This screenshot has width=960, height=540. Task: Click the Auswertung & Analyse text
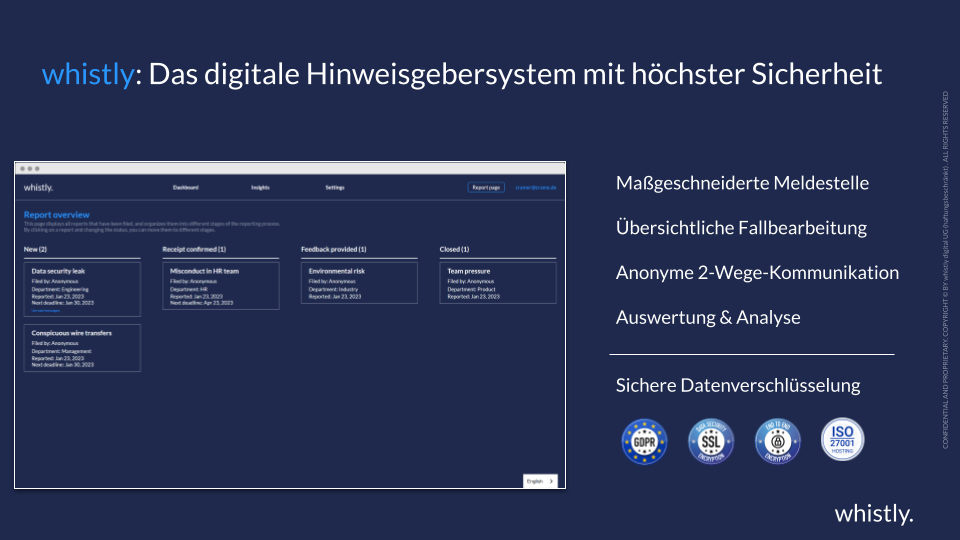pos(708,317)
